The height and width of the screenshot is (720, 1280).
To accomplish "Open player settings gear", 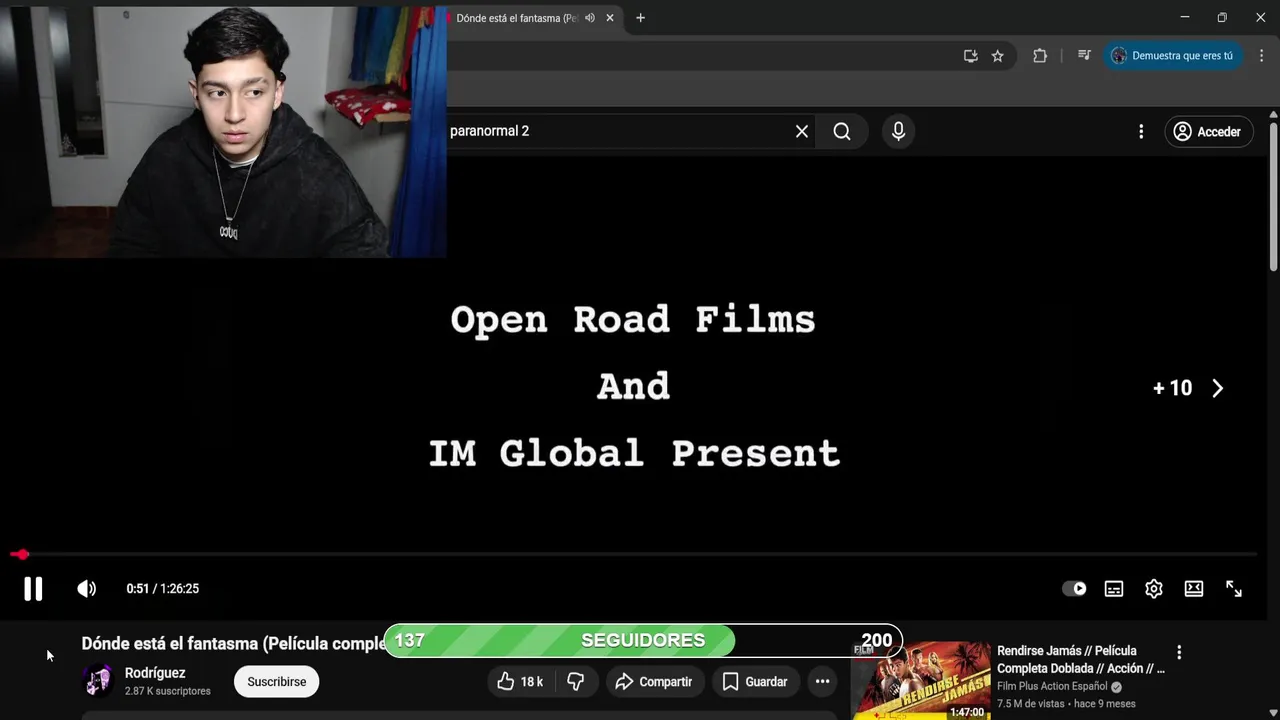I will click(1154, 589).
